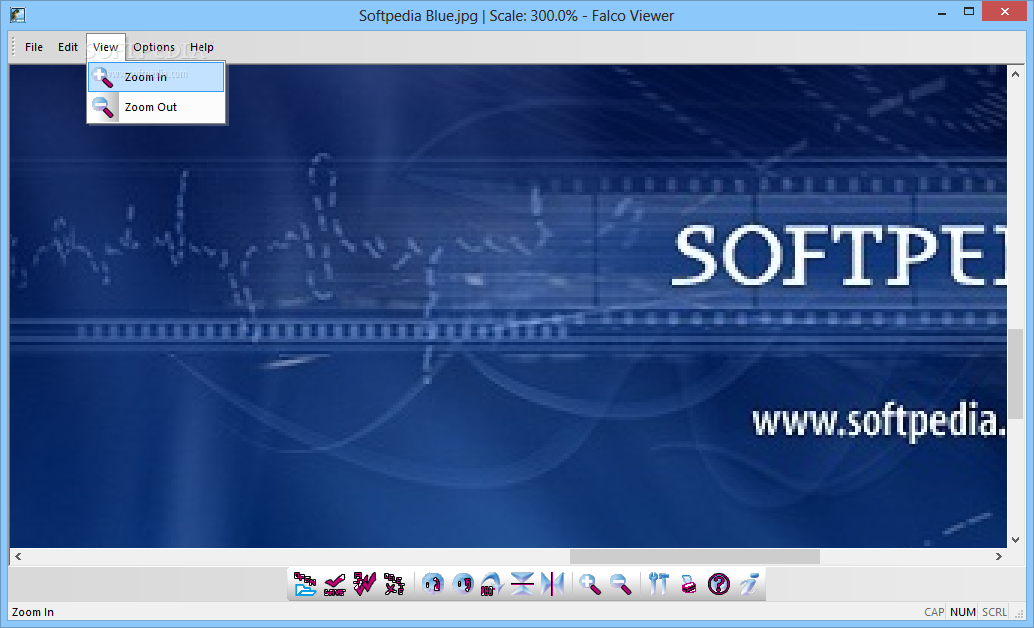
Task: Open settings with the tools icon
Action: [x=658, y=584]
